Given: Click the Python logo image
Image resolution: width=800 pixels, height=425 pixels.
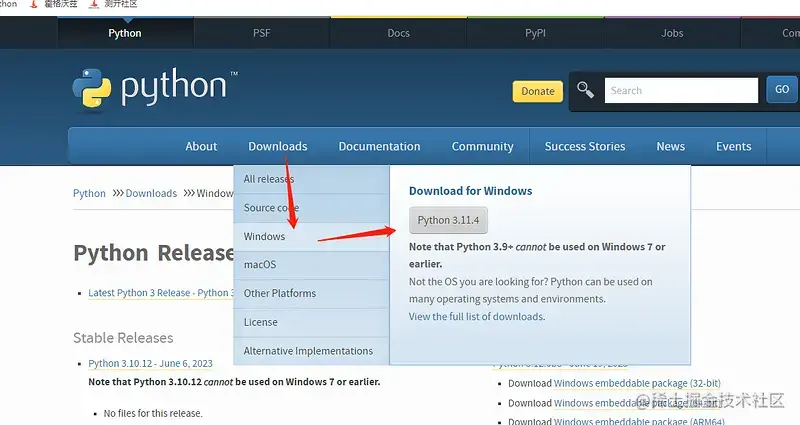Looking at the screenshot, I should click(155, 88).
